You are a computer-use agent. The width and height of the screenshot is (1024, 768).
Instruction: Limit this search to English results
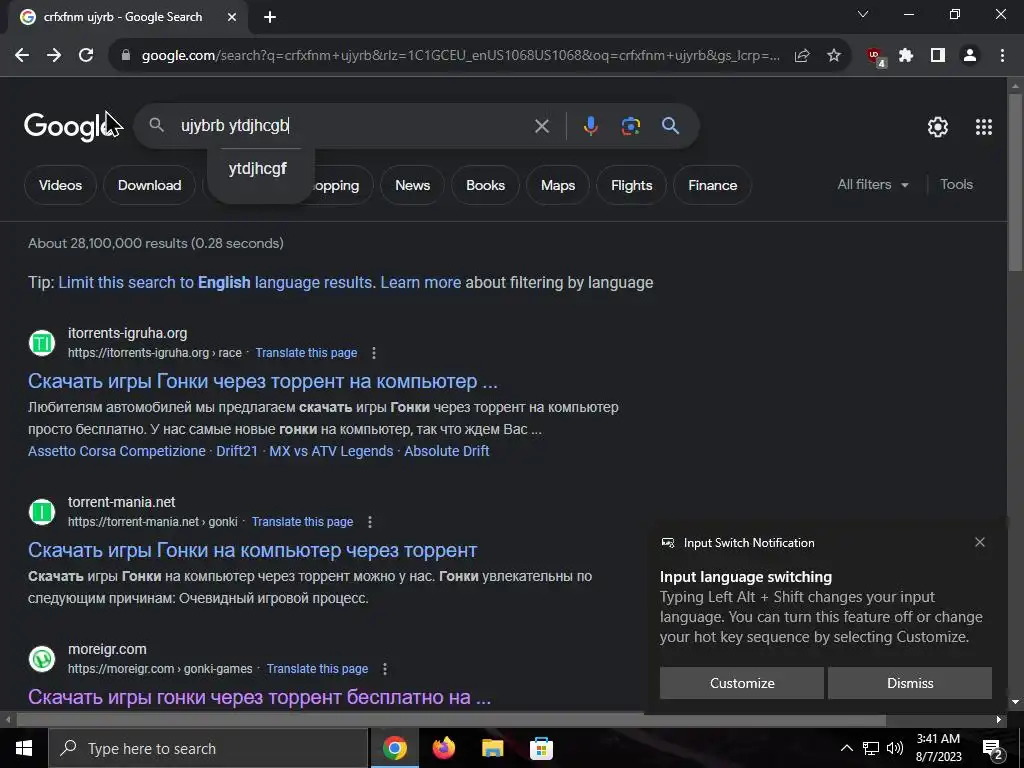[x=216, y=283]
